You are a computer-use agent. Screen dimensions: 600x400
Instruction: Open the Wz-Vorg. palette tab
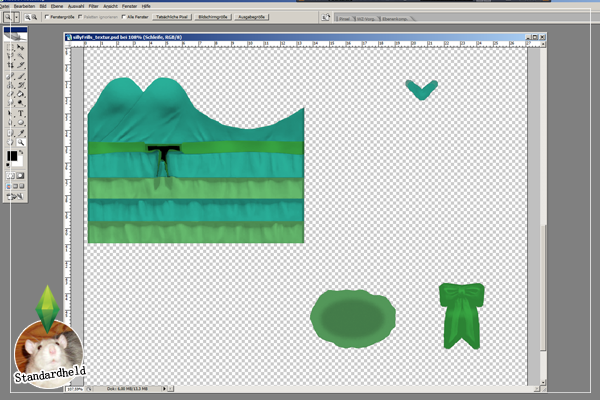click(x=366, y=18)
